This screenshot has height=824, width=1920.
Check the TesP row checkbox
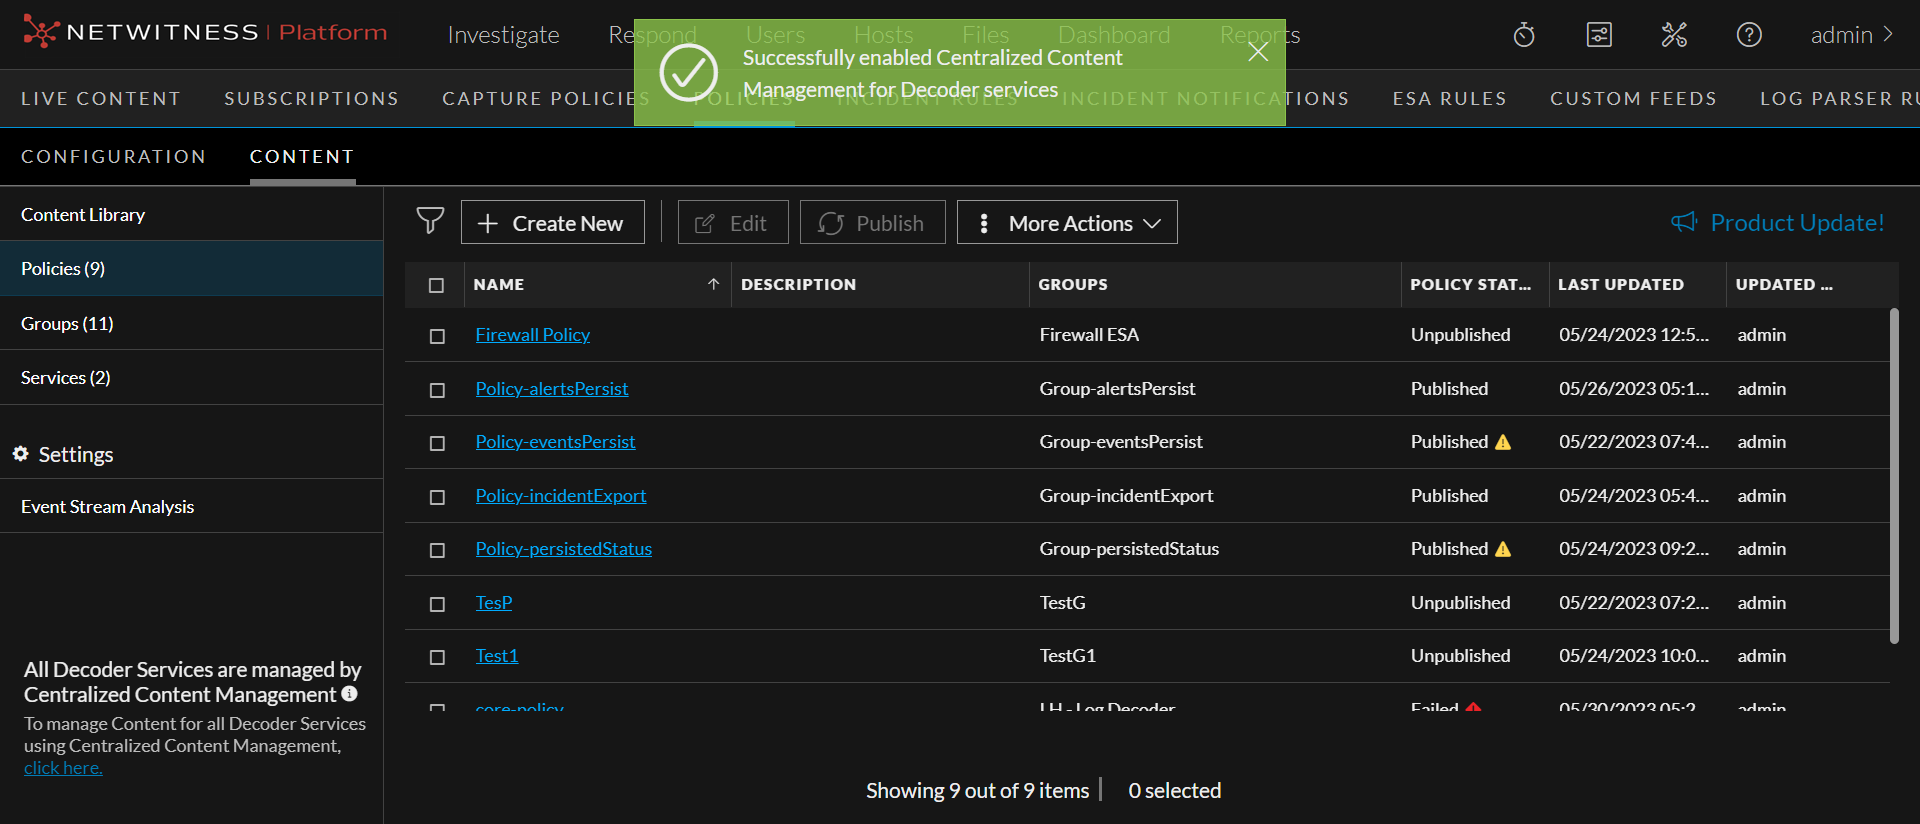(x=437, y=604)
